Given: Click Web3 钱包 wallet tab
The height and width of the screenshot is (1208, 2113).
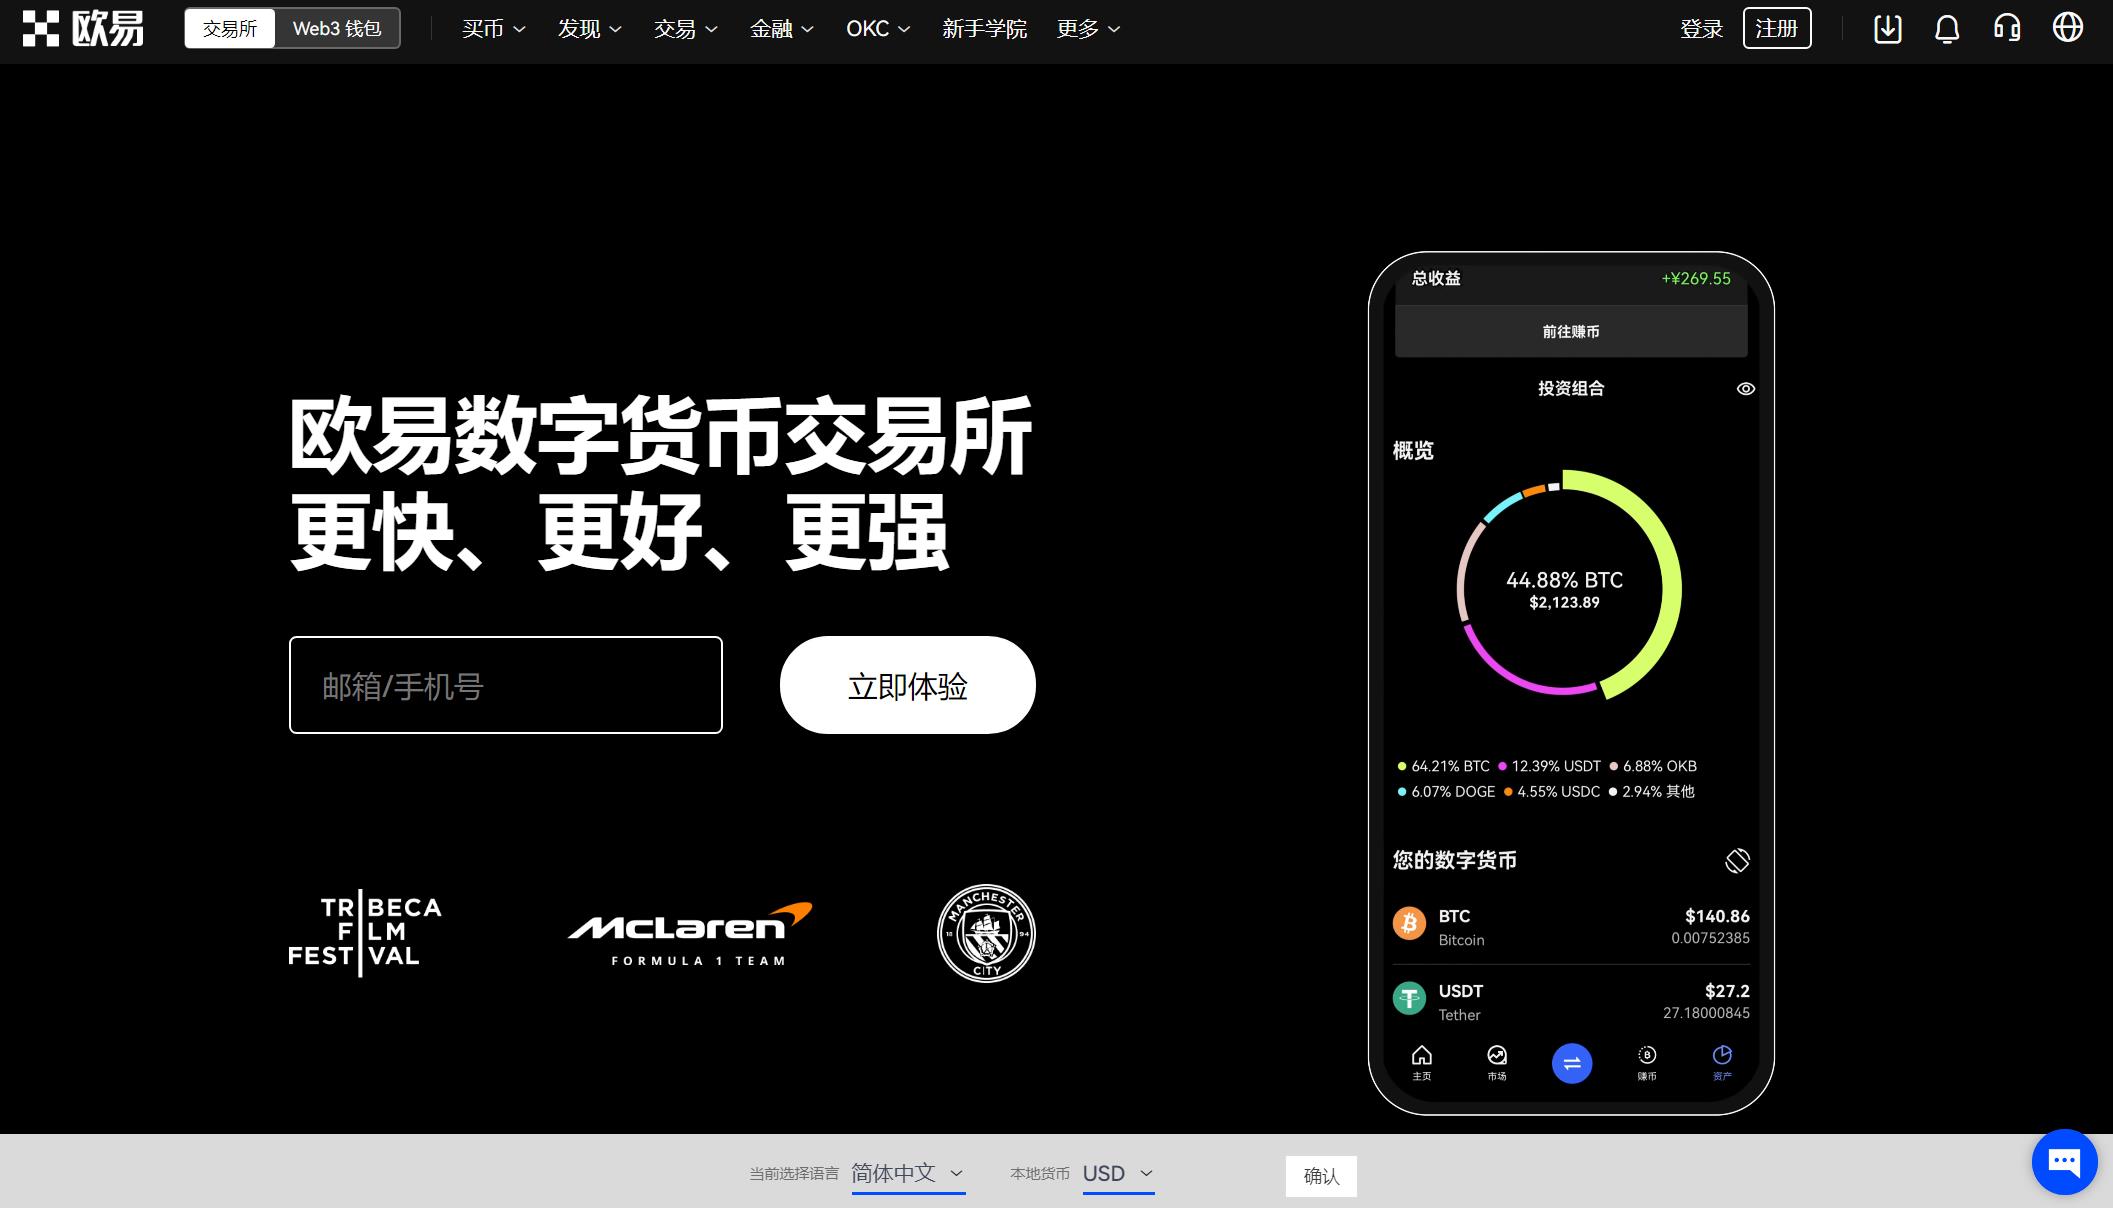Looking at the screenshot, I should [x=337, y=28].
